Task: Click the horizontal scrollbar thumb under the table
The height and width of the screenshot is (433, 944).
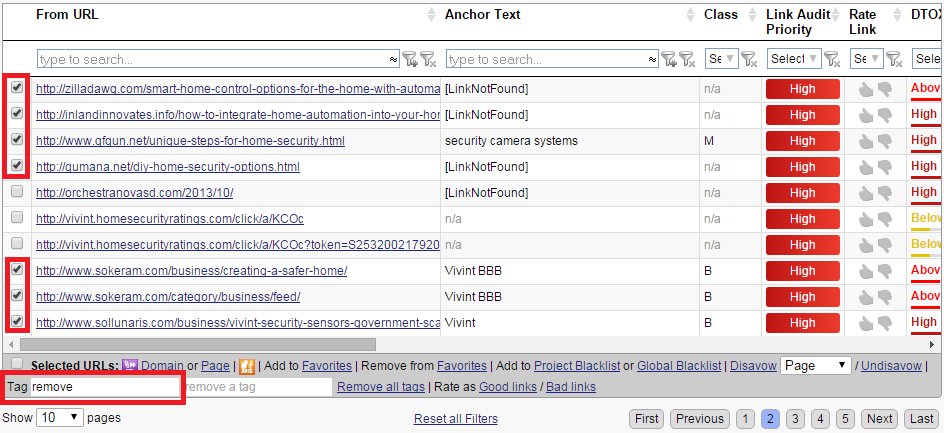Action: click(197, 344)
